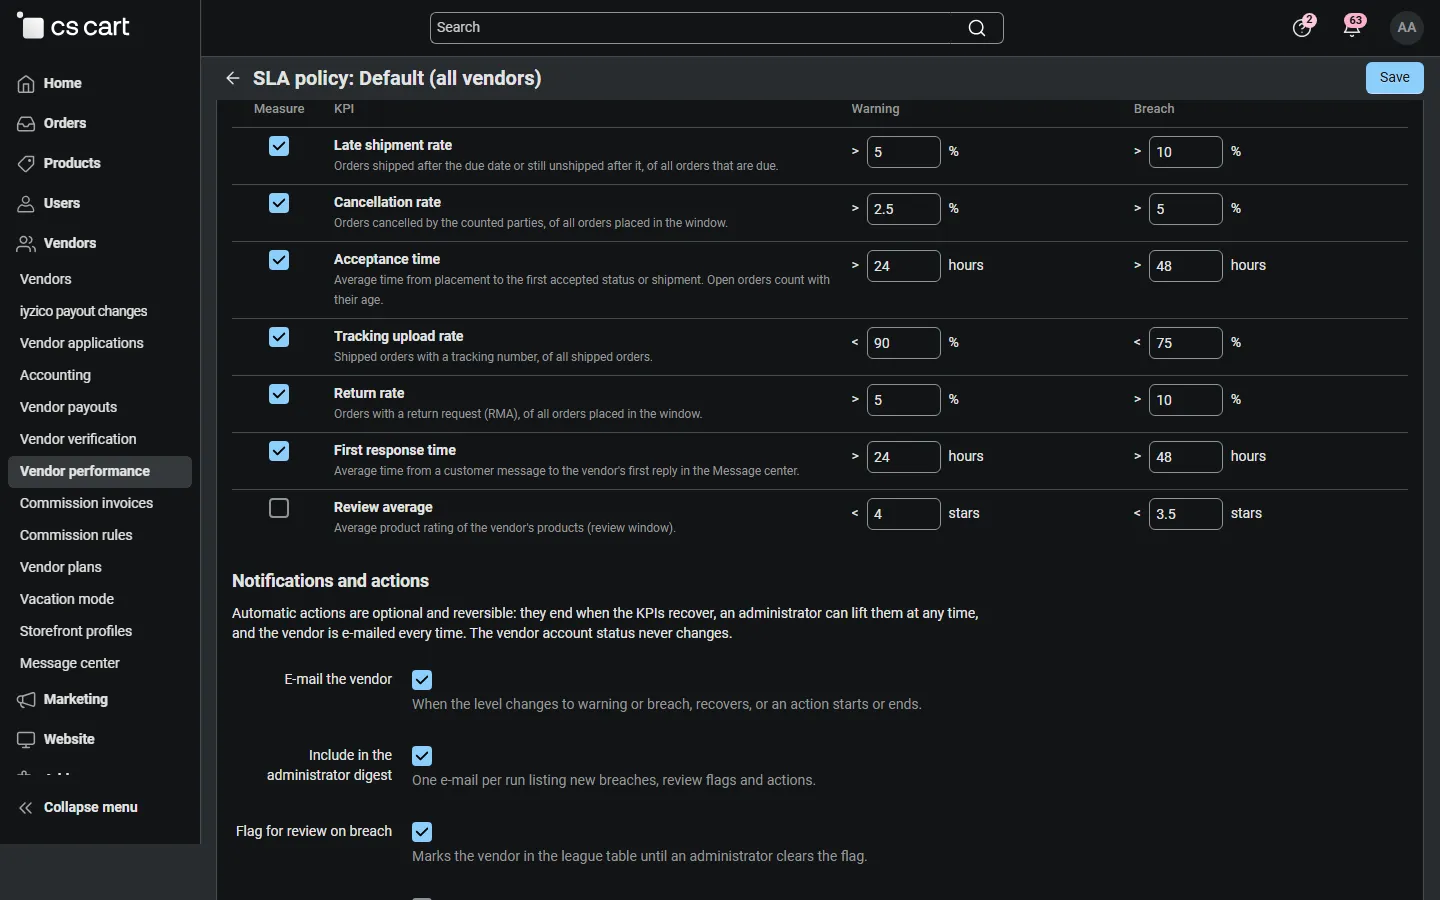
Task: Toggle Include in the administrator digest
Action: 422,756
